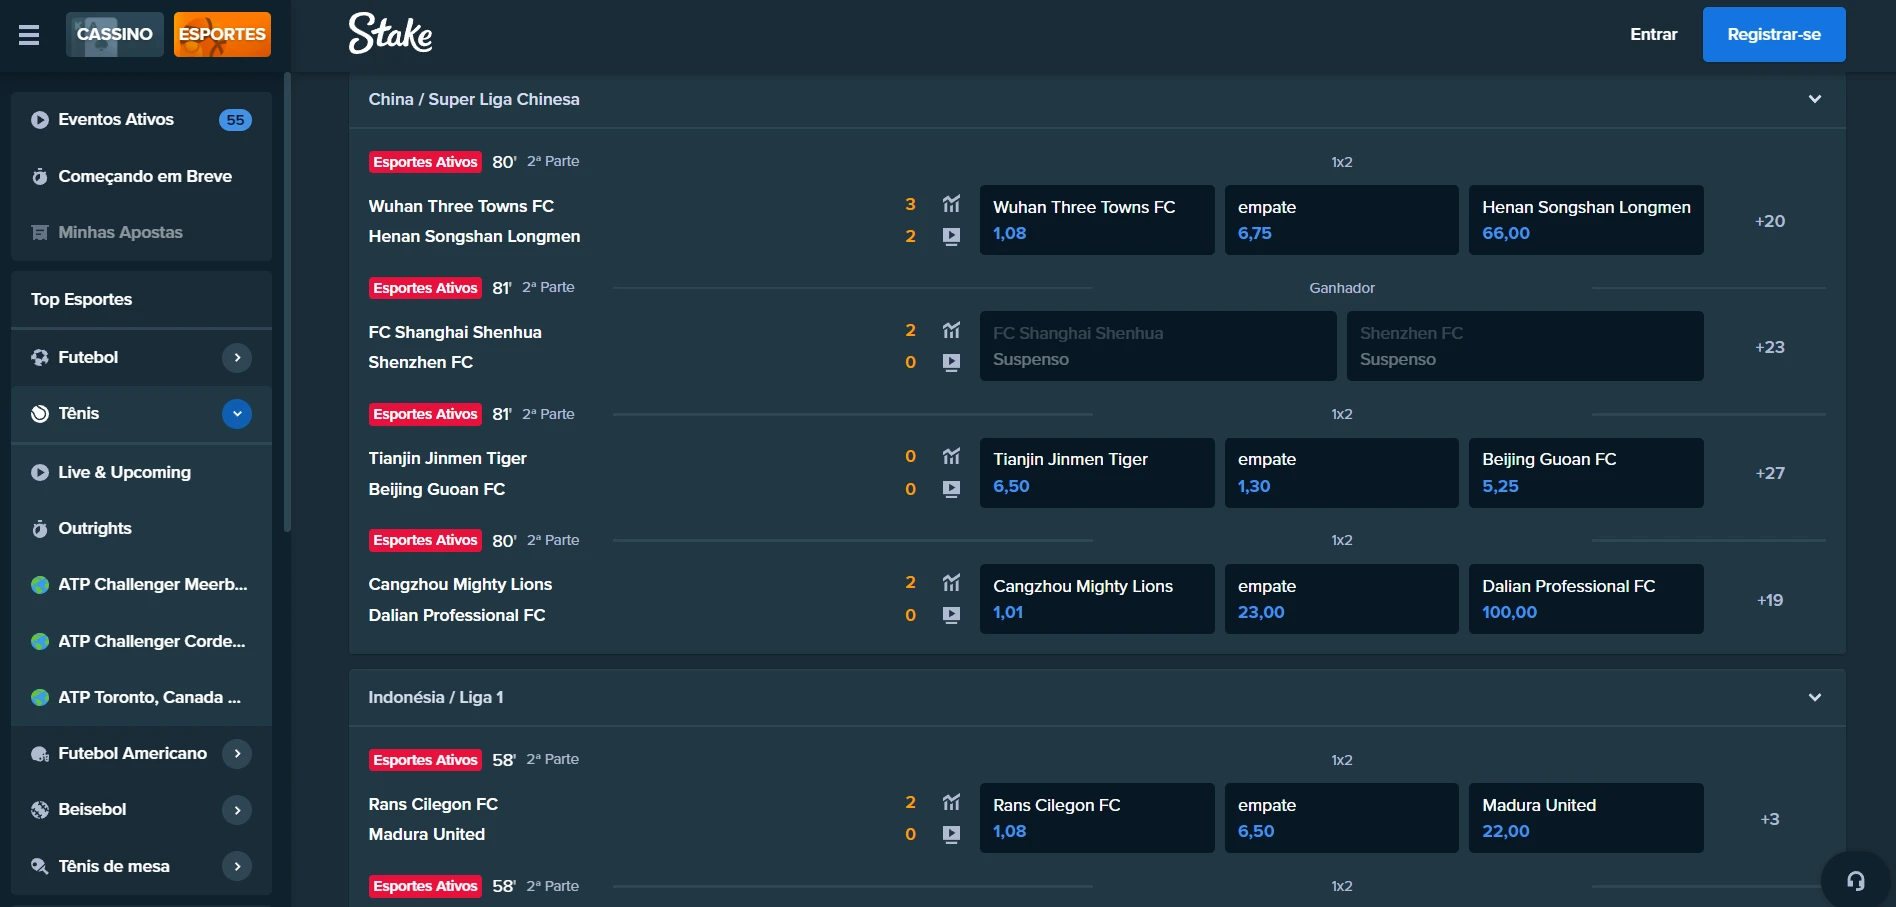The image size is (1896, 907).
Task: Click the Stake logo
Action: tap(390, 34)
